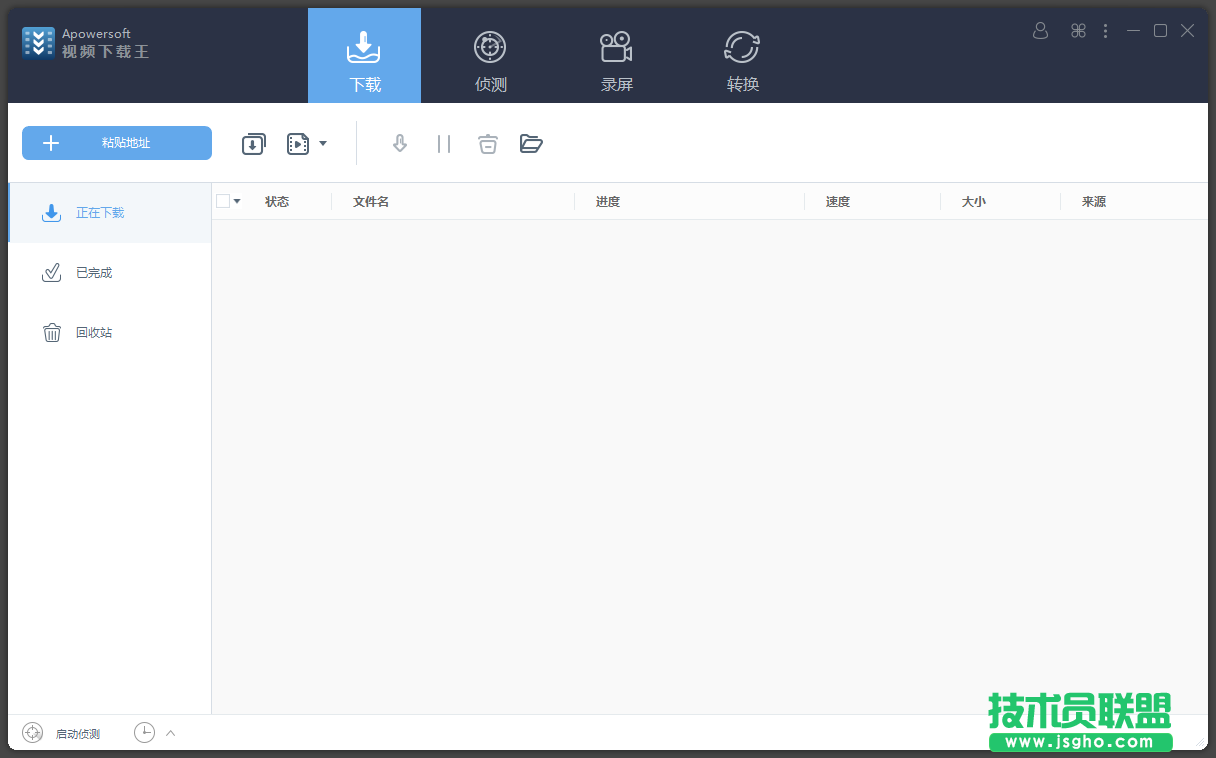
Task: Click the 文件名 column header
Action: [x=371, y=202]
